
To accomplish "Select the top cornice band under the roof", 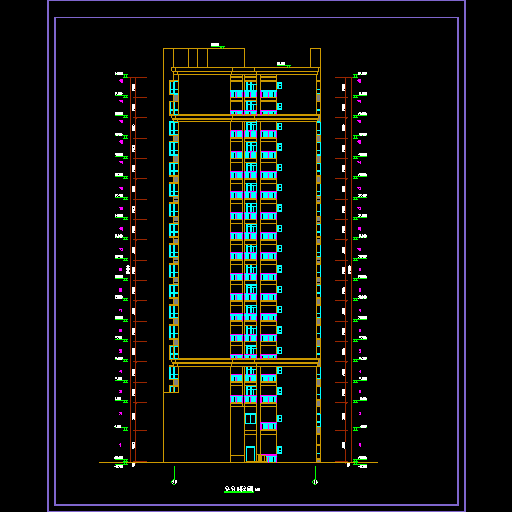I will pos(246,71).
